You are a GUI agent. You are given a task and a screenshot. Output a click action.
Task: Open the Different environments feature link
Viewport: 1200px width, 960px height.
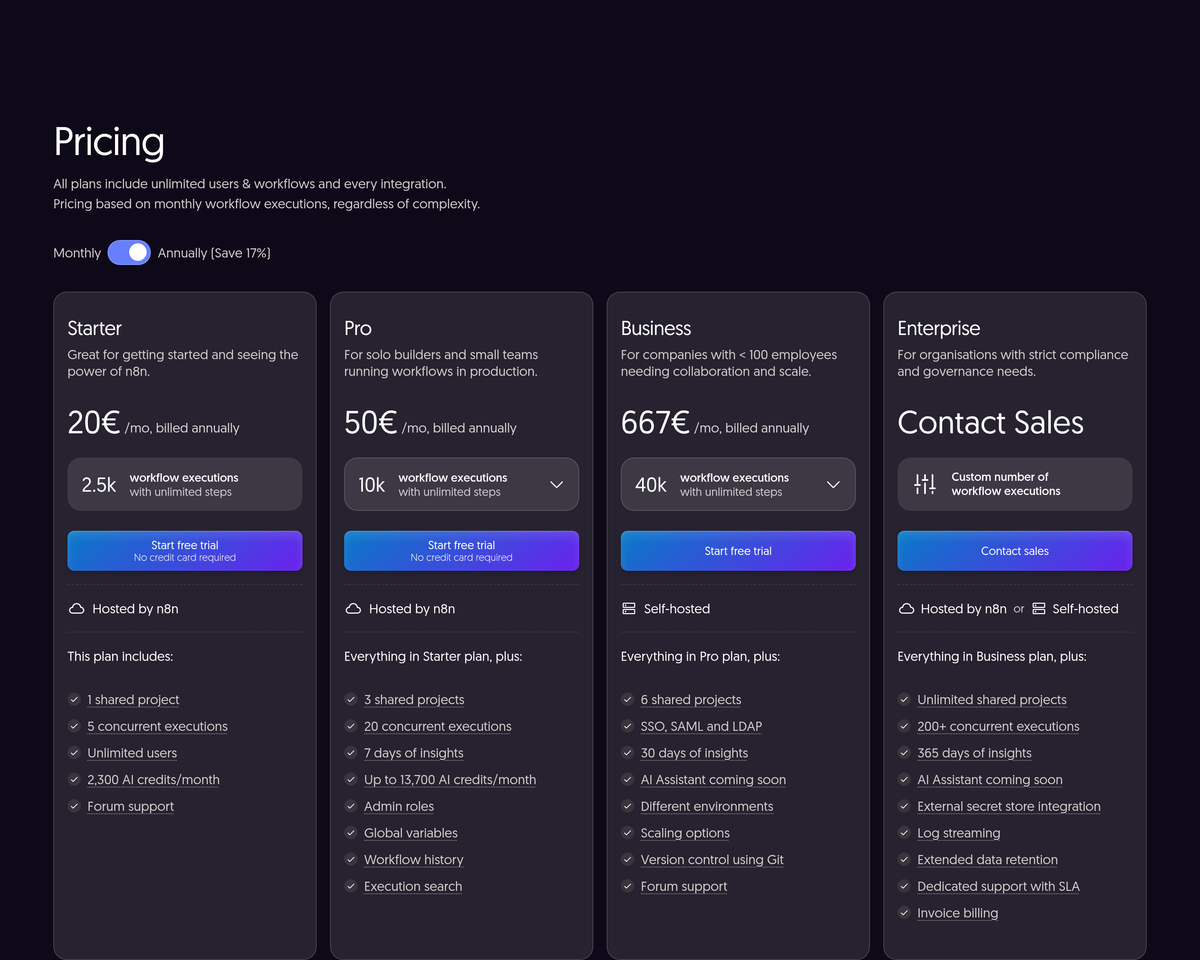707,807
